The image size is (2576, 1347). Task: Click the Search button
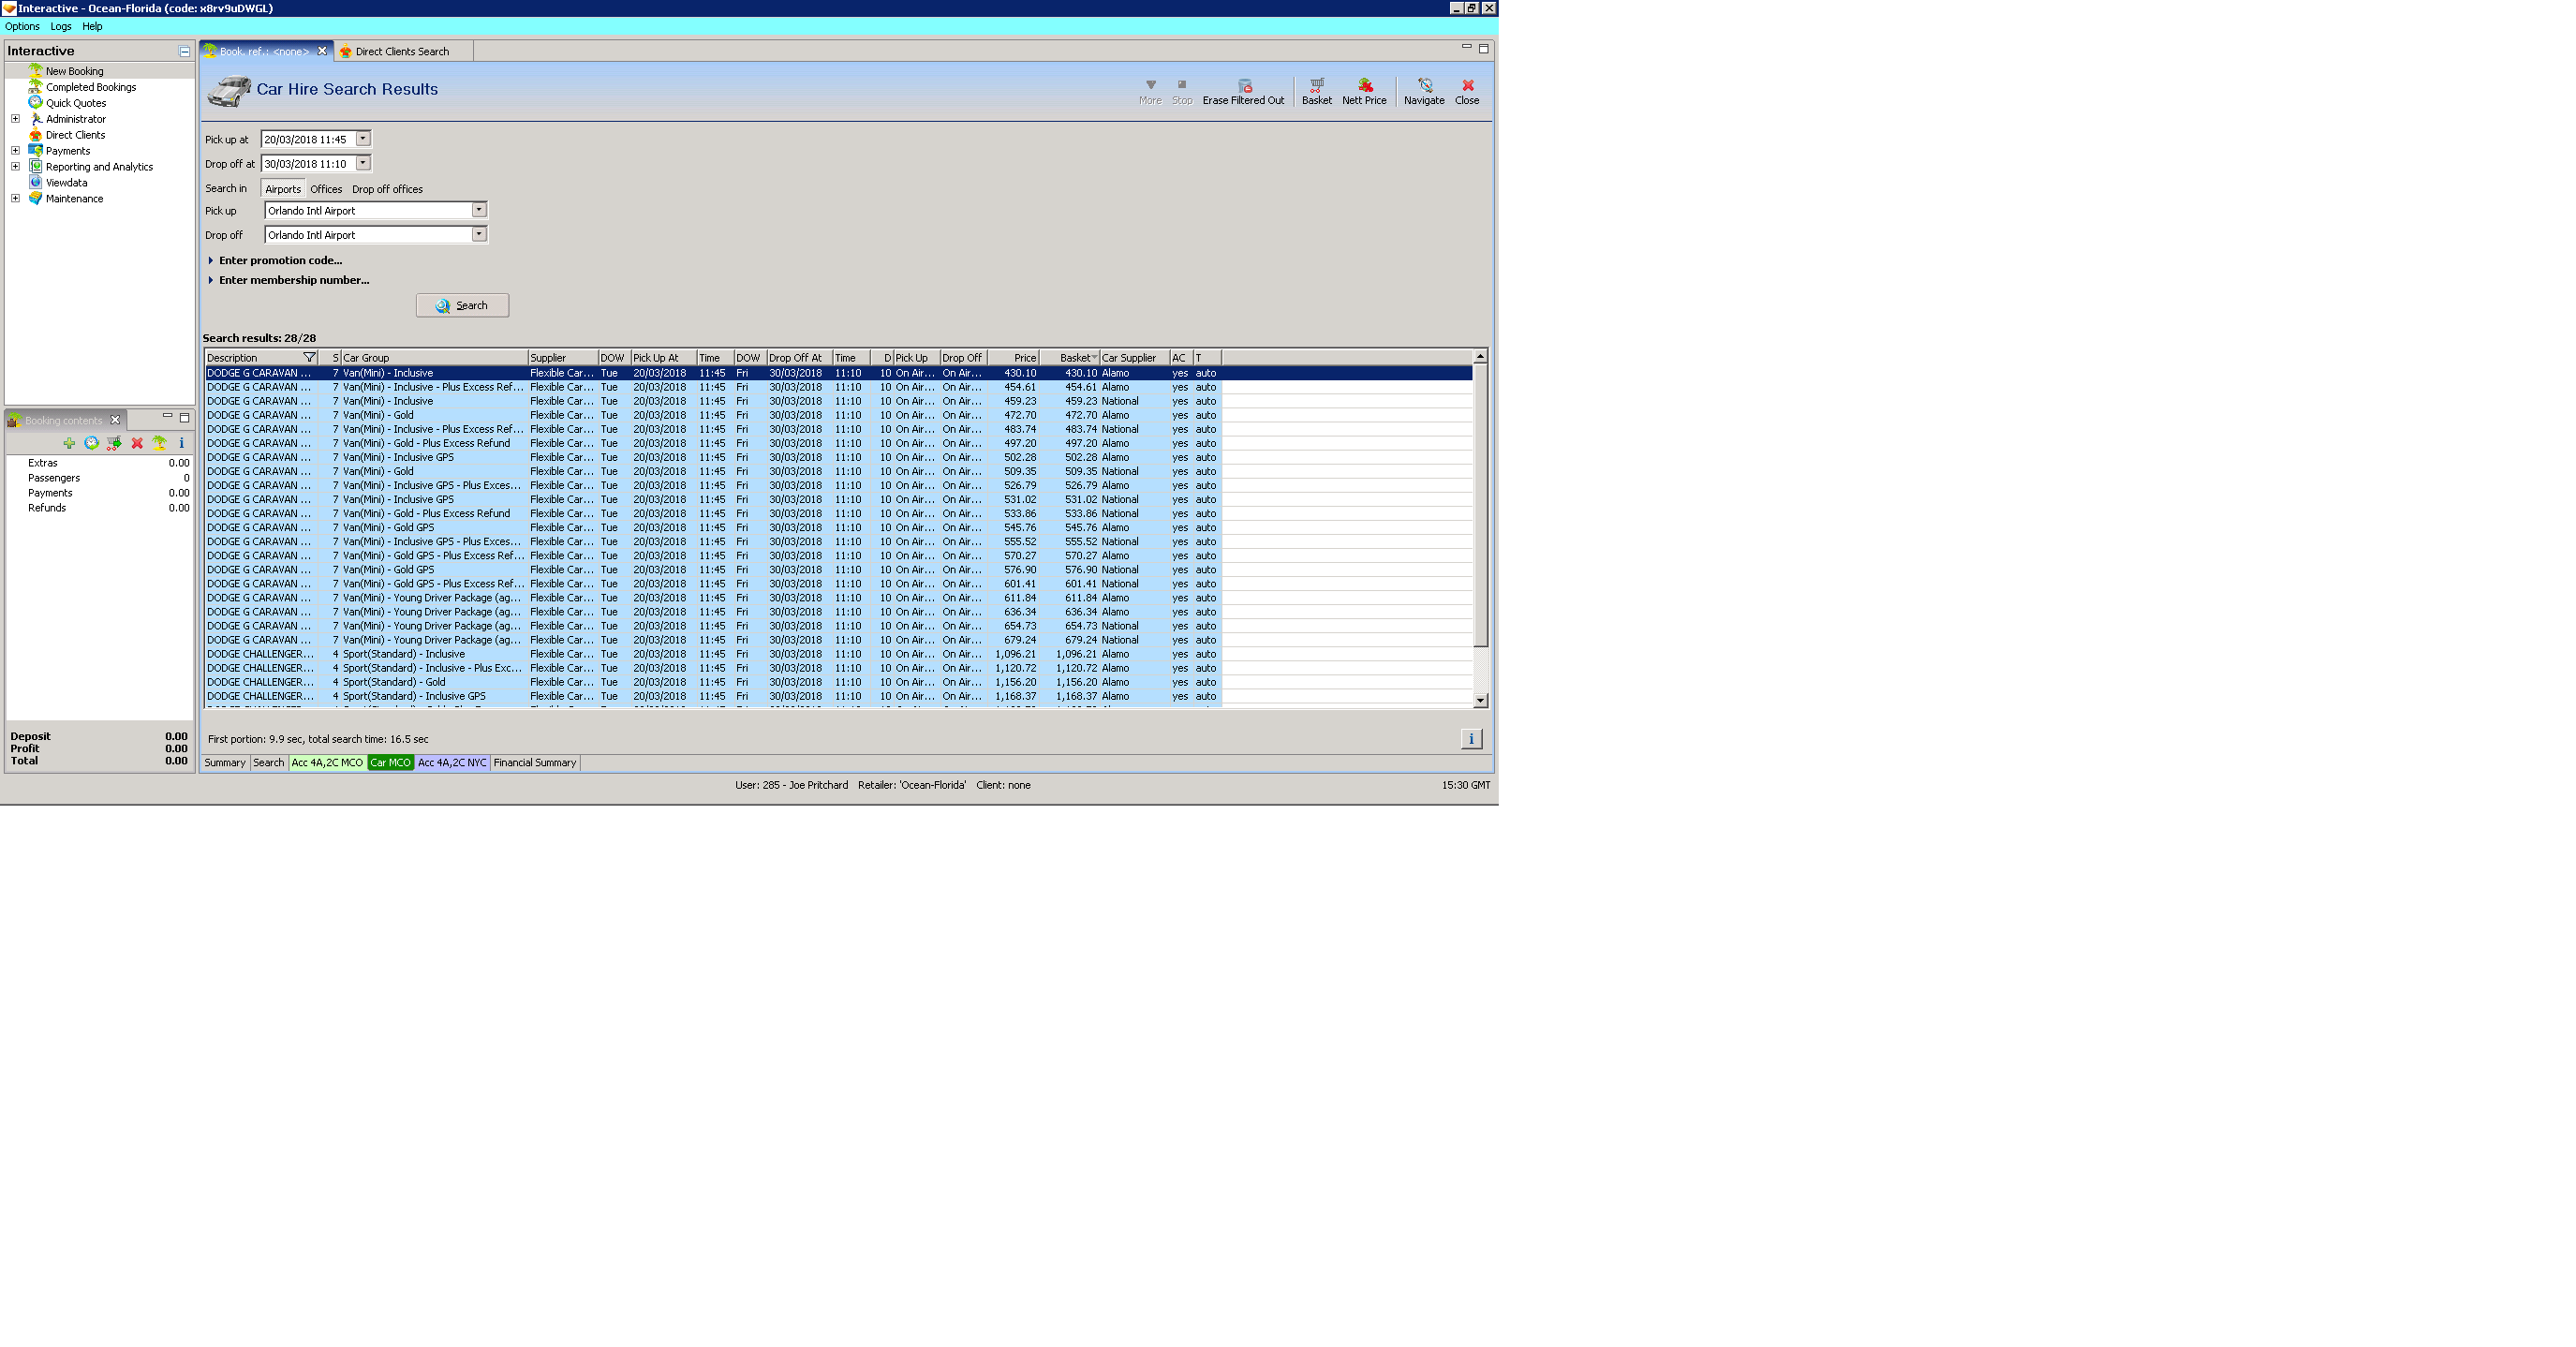(462, 306)
